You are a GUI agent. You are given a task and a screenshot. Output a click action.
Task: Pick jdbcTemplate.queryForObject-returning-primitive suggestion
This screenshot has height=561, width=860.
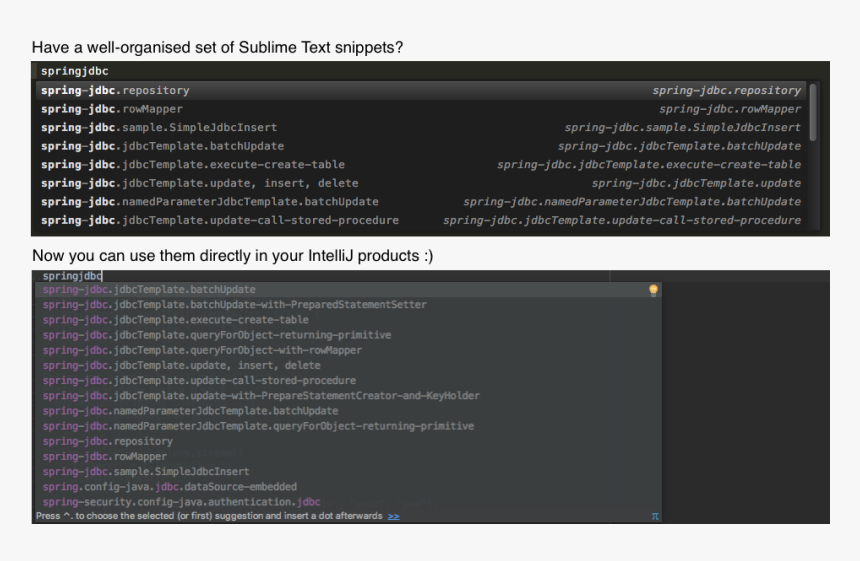coord(217,335)
